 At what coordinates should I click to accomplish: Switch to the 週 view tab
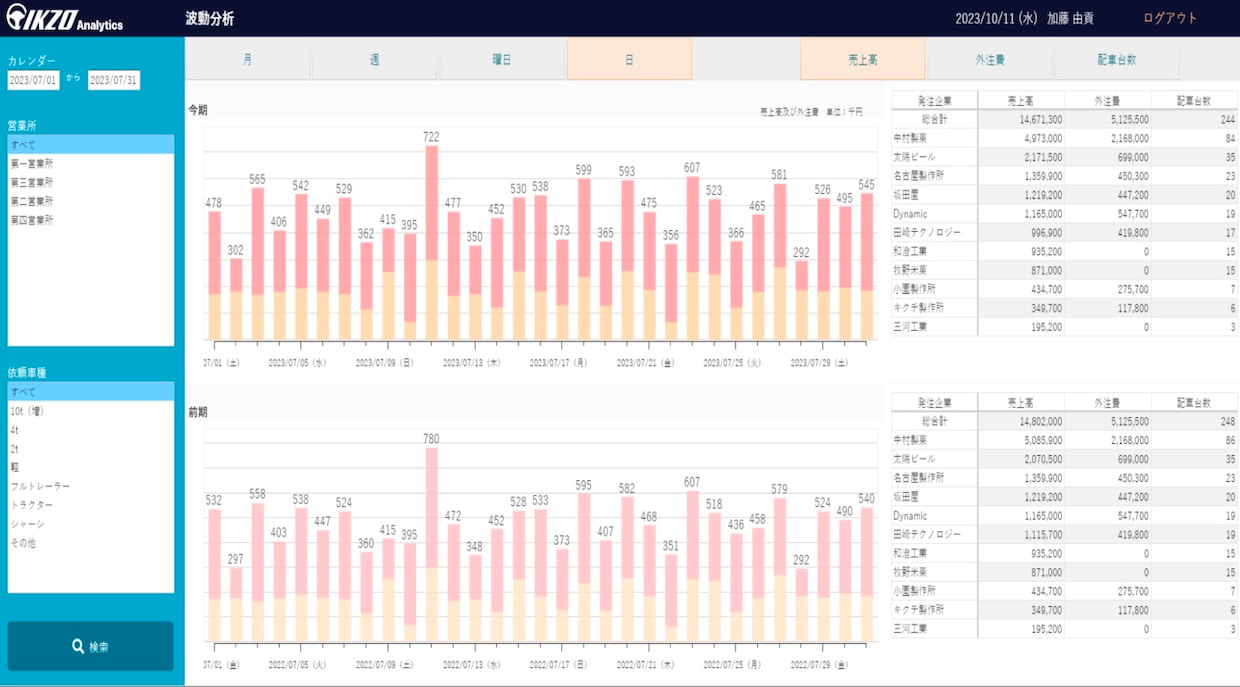[374, 59]
